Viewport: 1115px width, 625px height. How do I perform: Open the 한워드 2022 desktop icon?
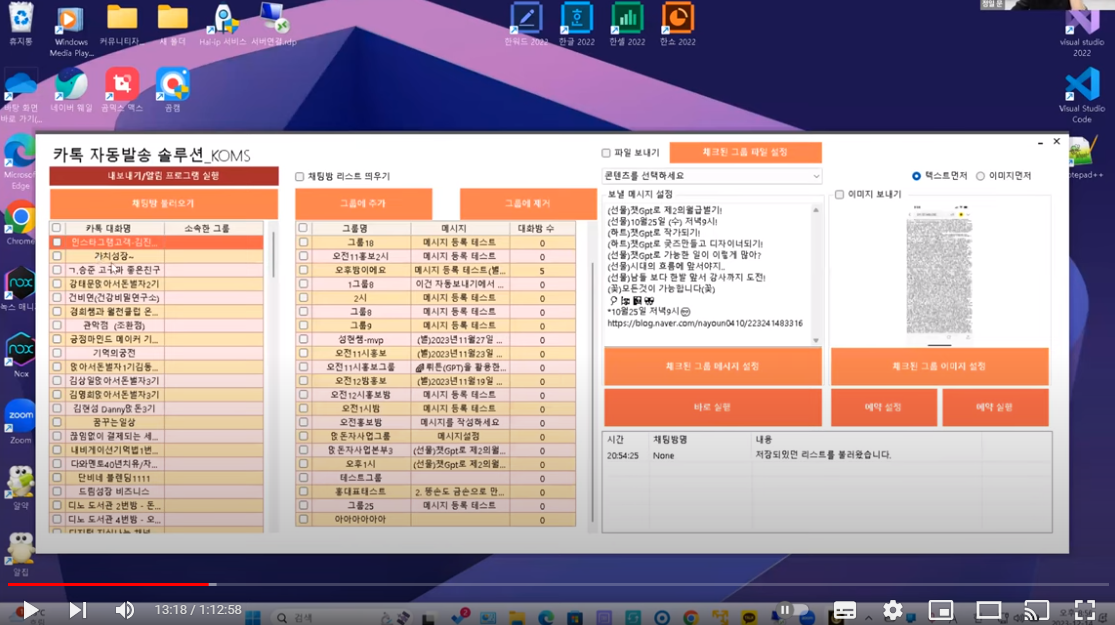526,24
